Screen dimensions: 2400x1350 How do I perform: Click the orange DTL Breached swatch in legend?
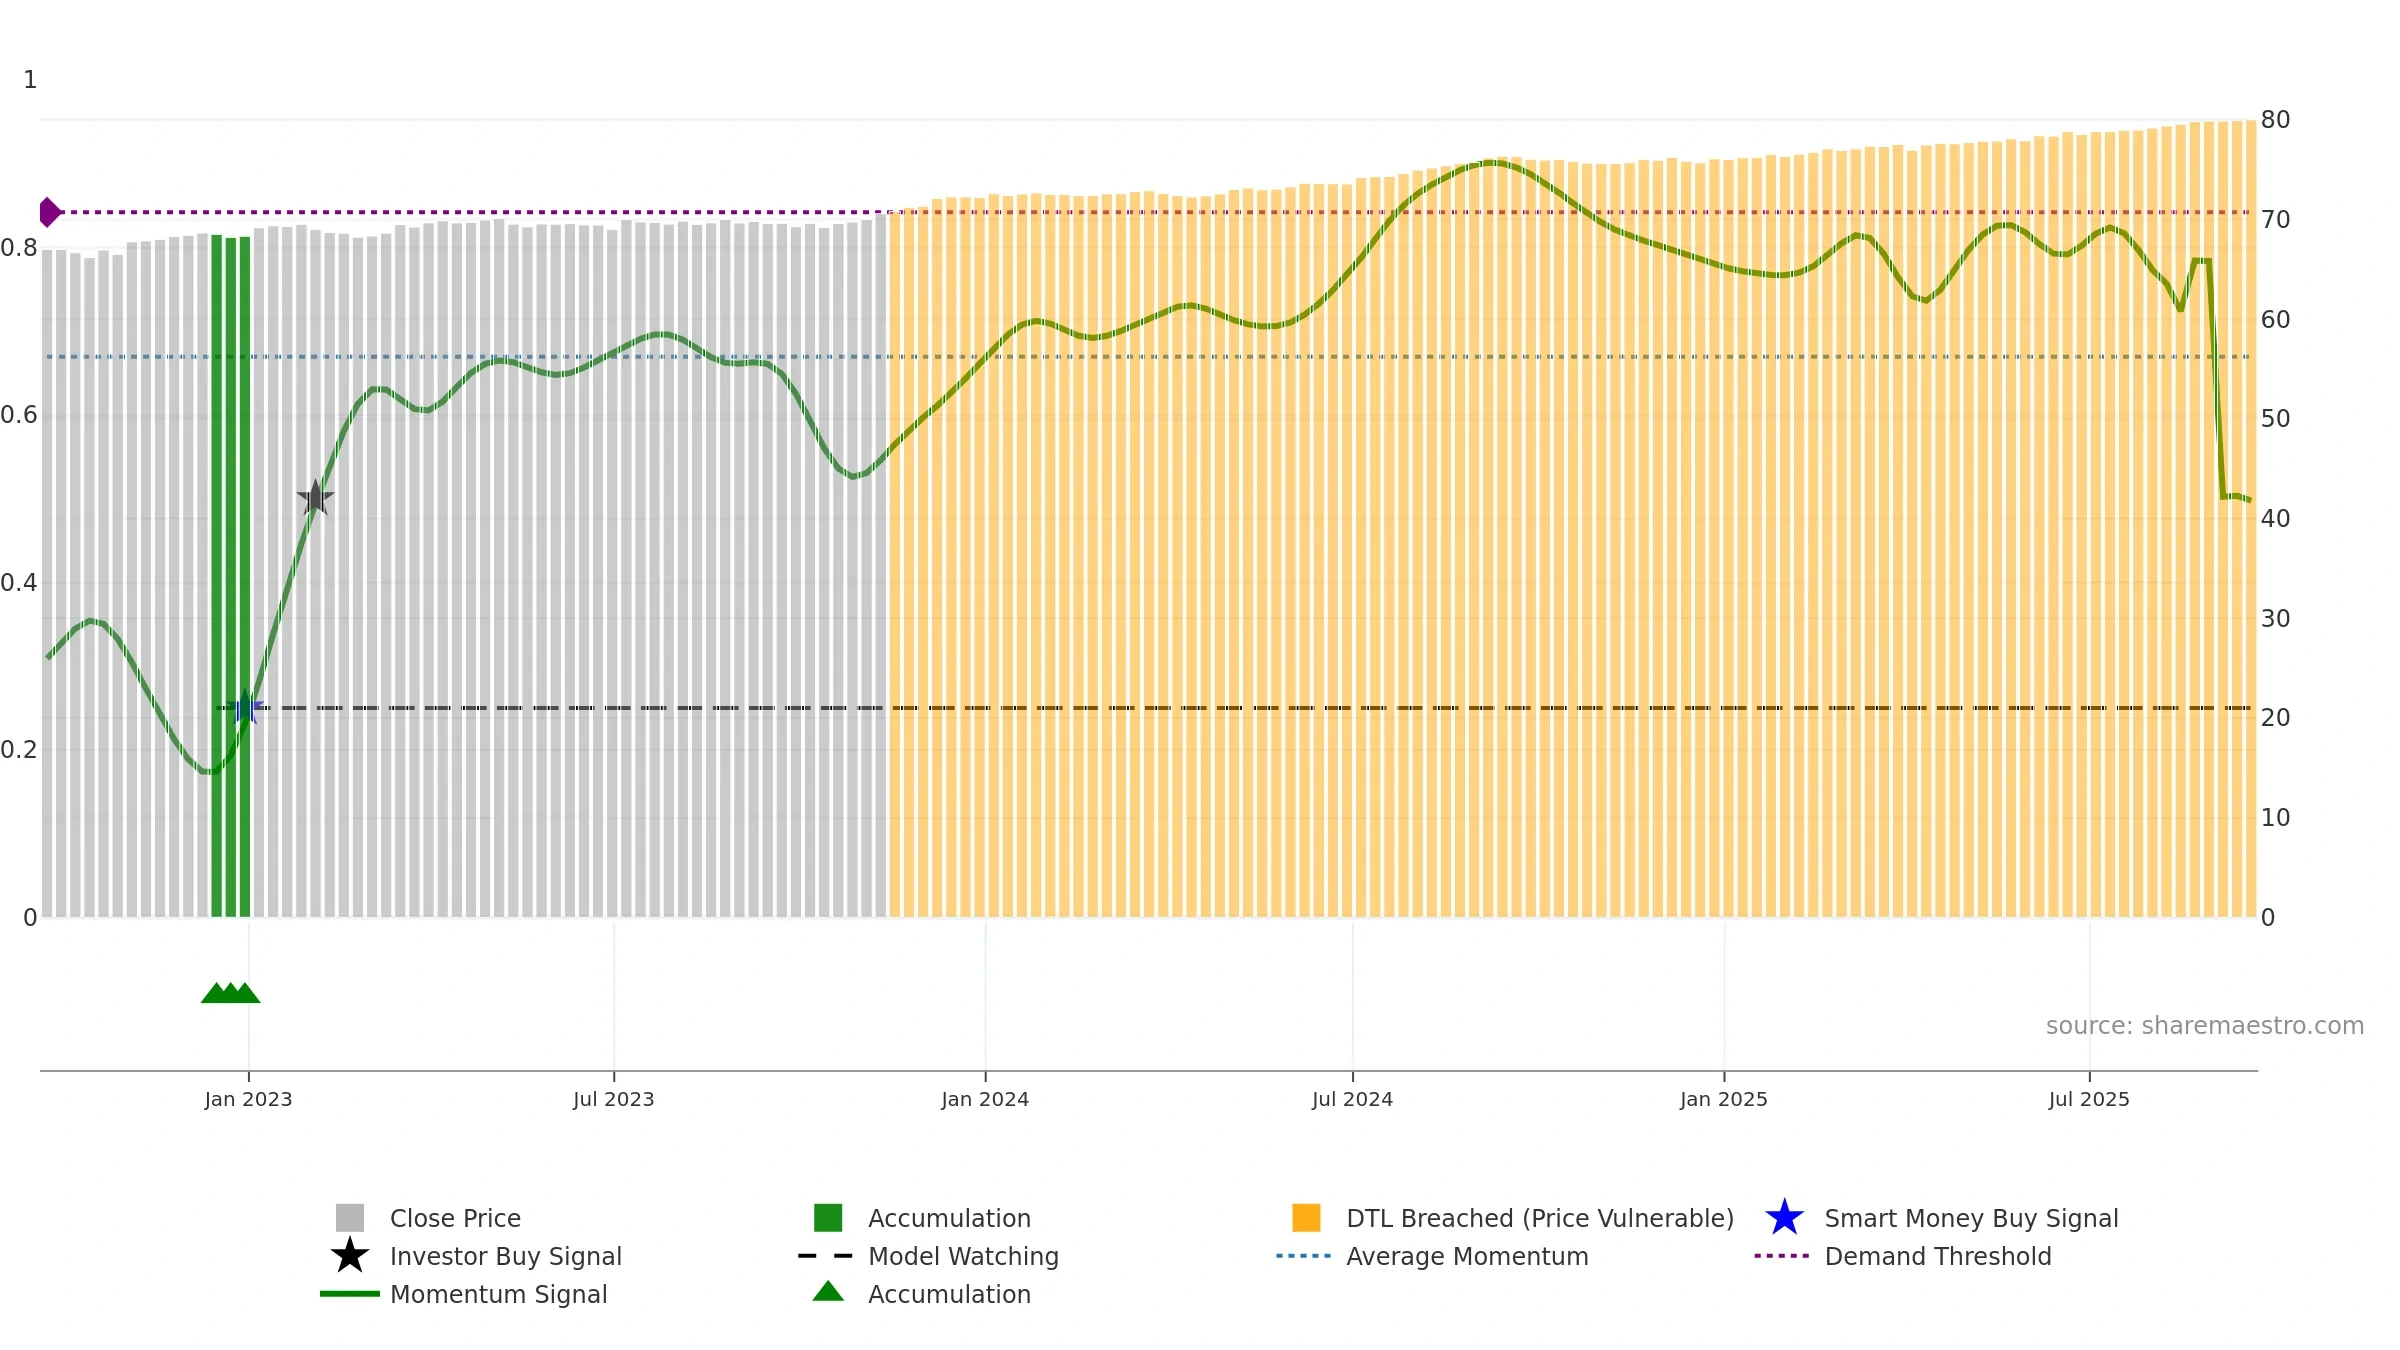(x=1306, y=1218)
